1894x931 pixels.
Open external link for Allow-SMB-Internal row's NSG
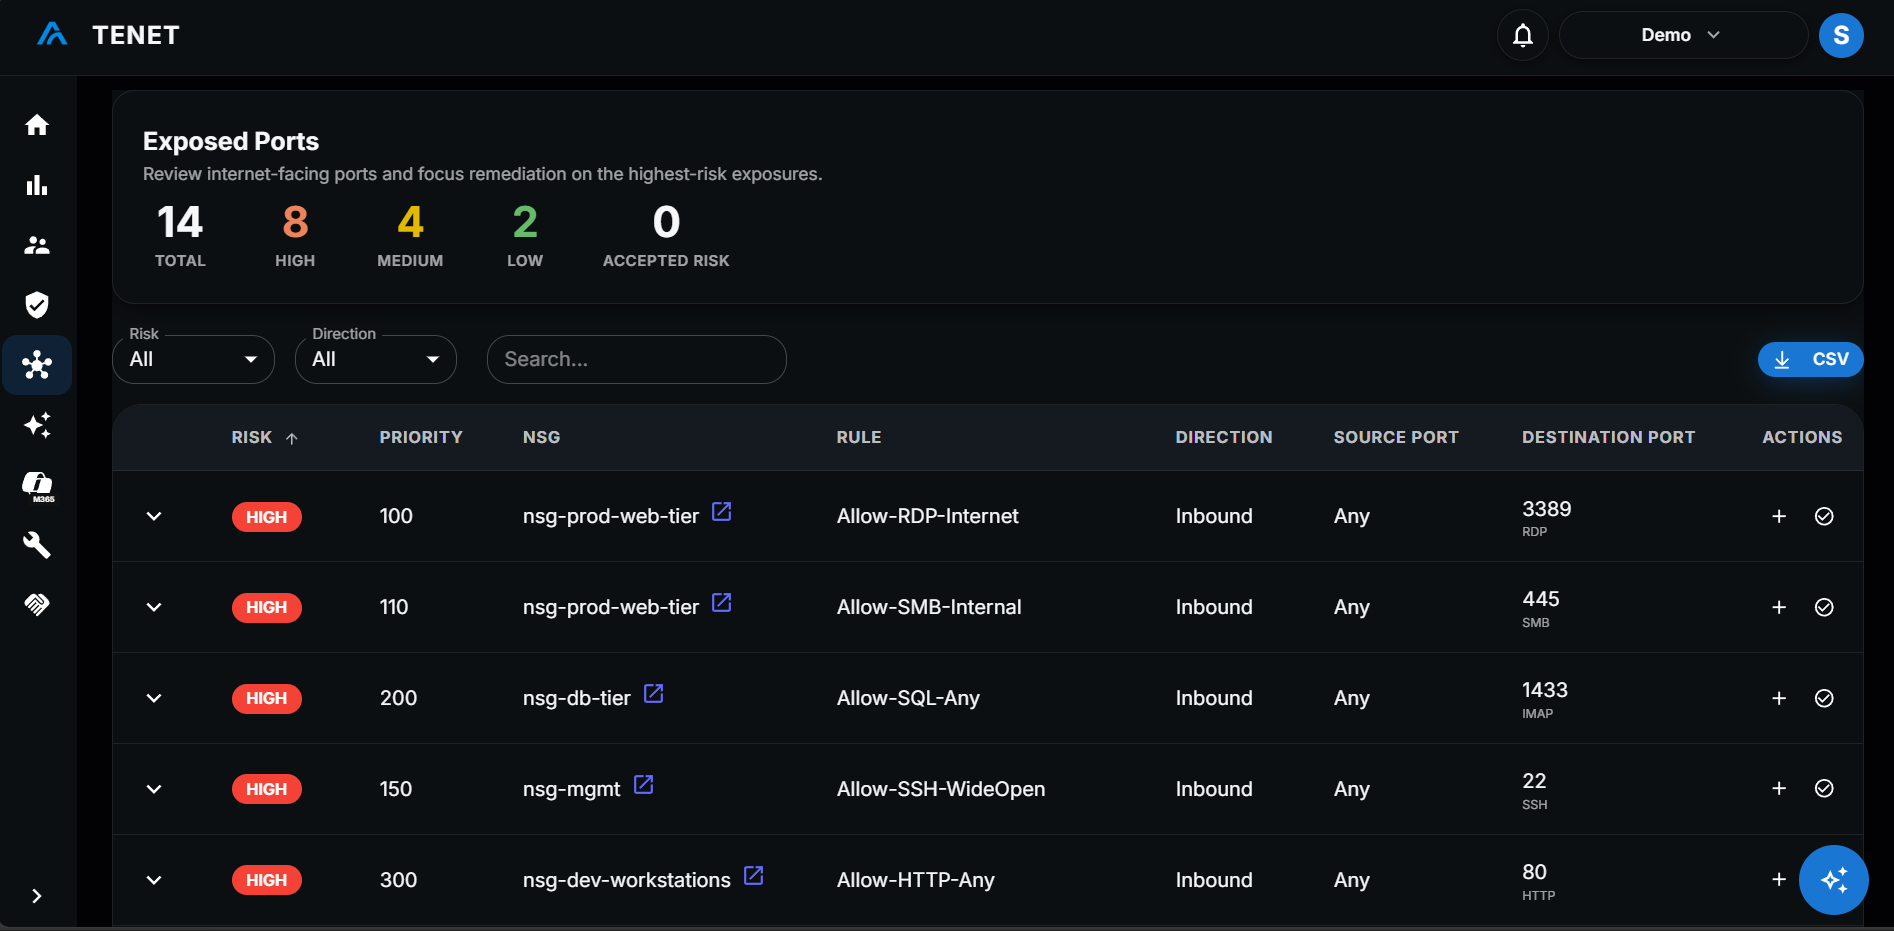tap(722, 603)
